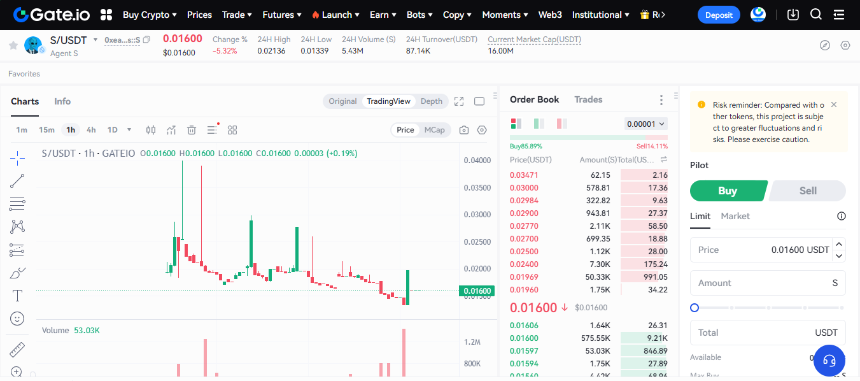Click the Amount input field

click(768, 283)
